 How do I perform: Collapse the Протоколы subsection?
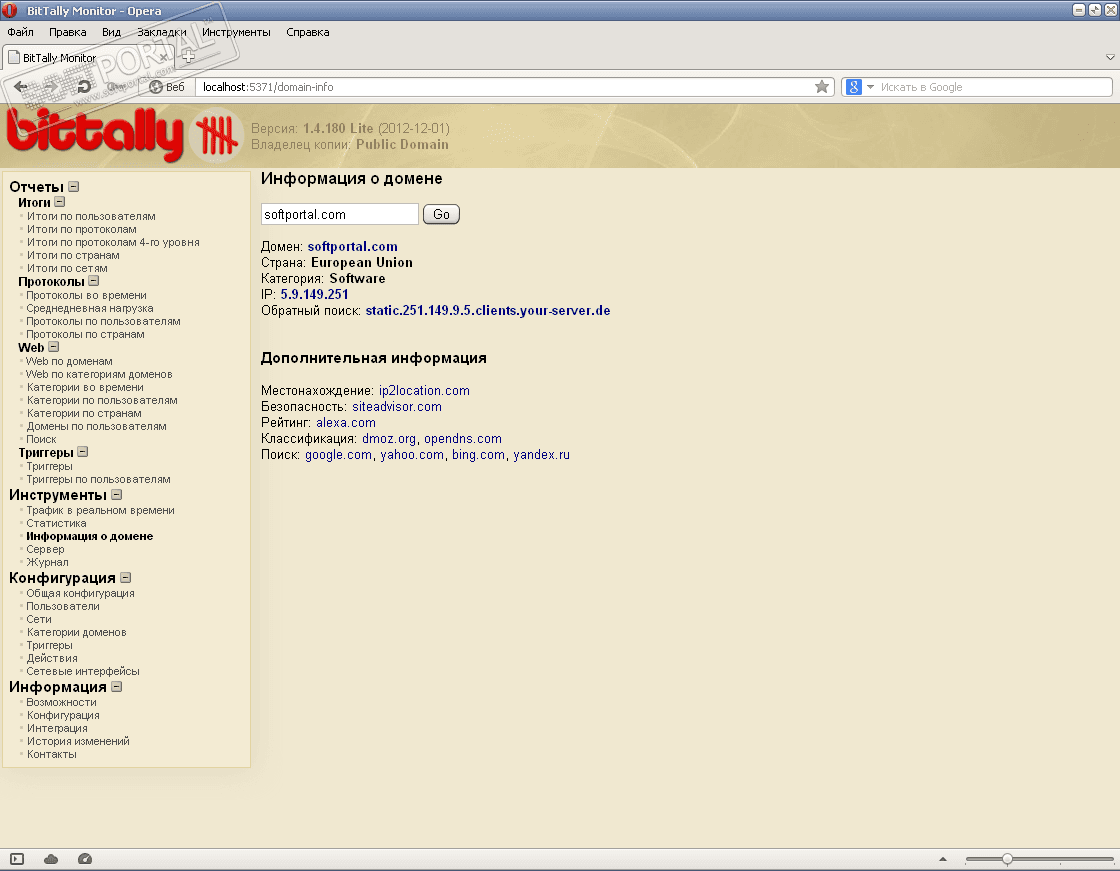[x=94, y=281]
